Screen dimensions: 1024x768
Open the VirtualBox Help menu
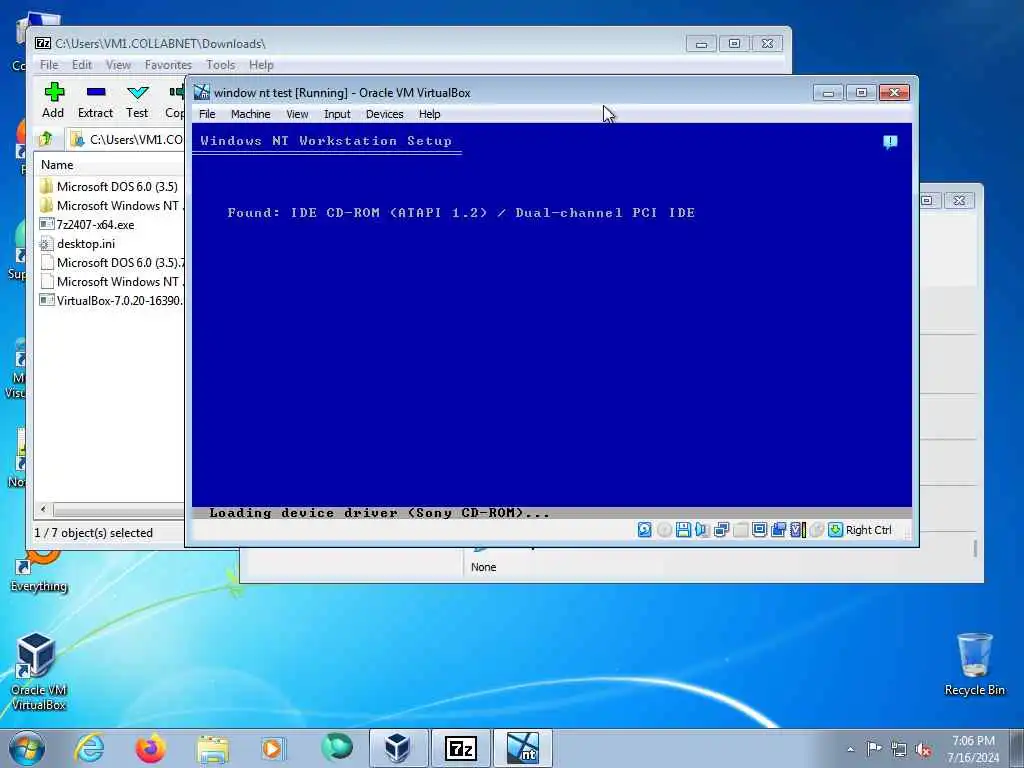click(x=430, y=114)
